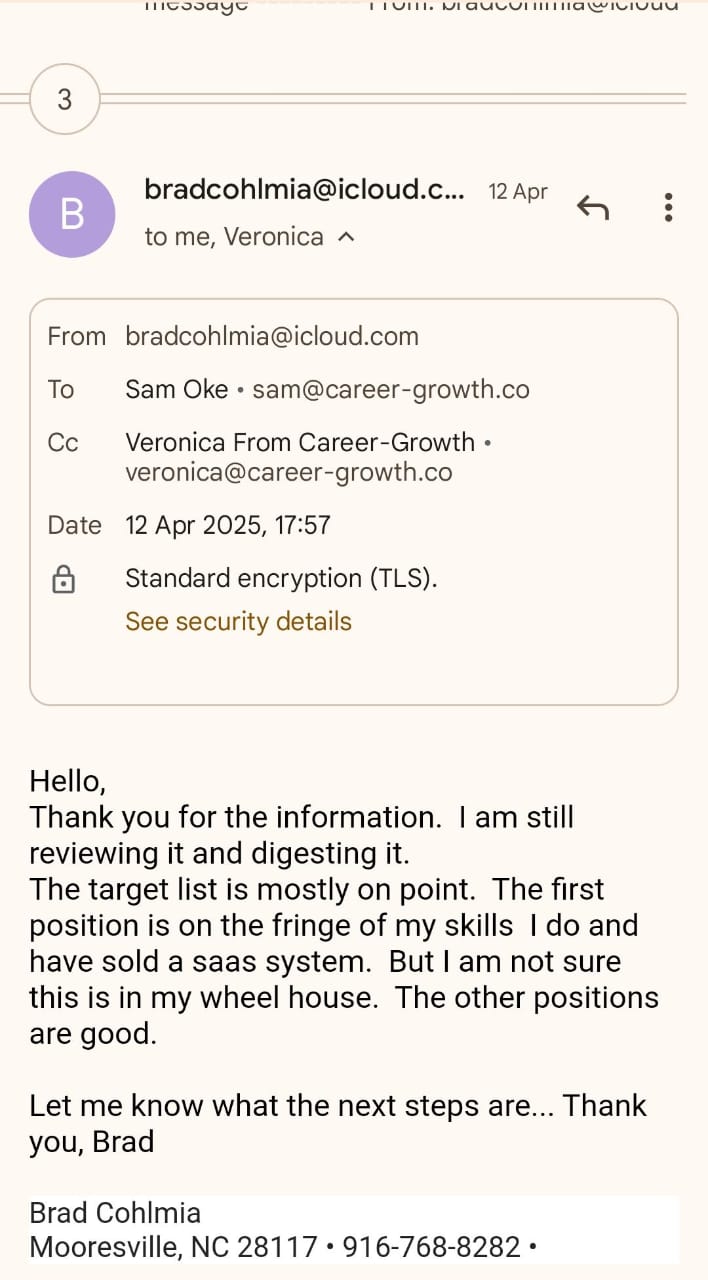Tap recipient sam@career-growth.co
708x1280 pixels.
(391, 389)
